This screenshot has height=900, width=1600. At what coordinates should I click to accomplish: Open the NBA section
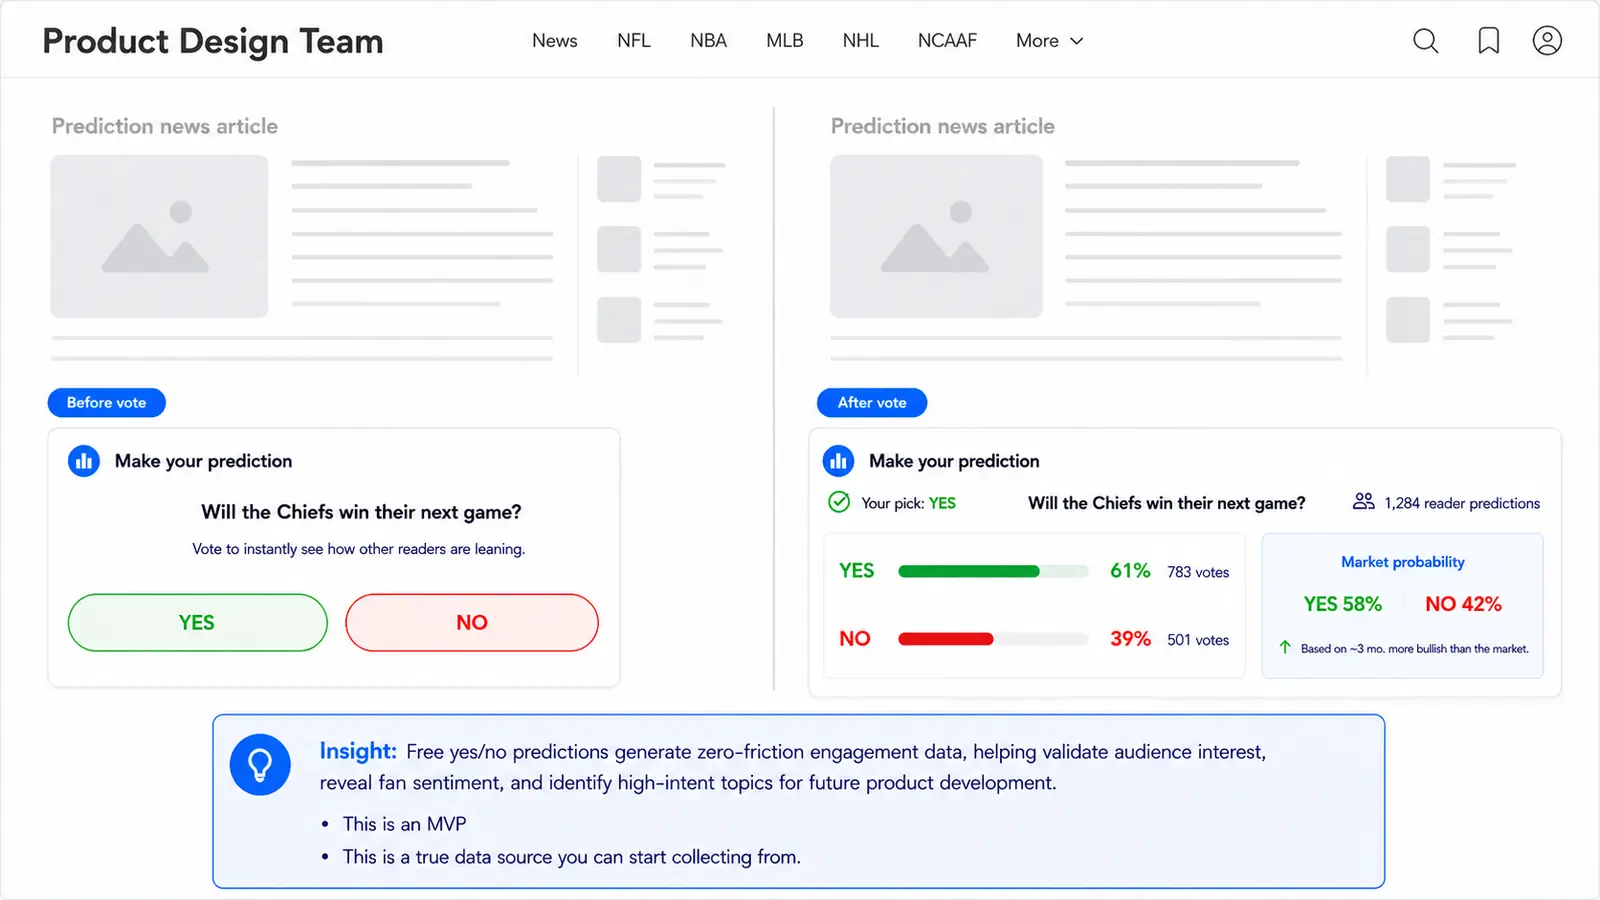(708, 41)
